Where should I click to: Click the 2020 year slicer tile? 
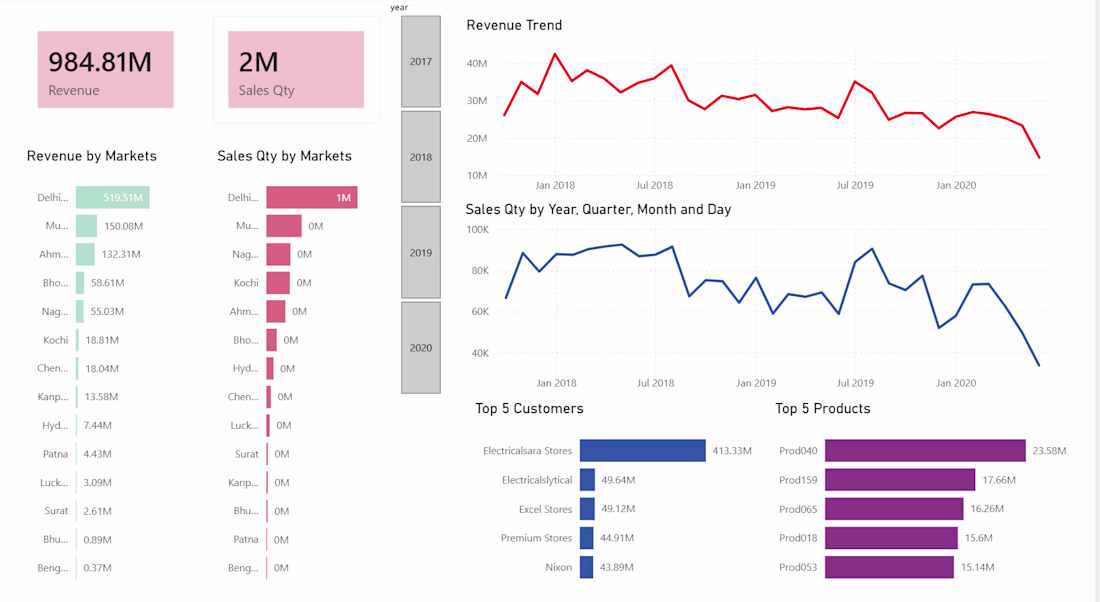pos(421,347)
